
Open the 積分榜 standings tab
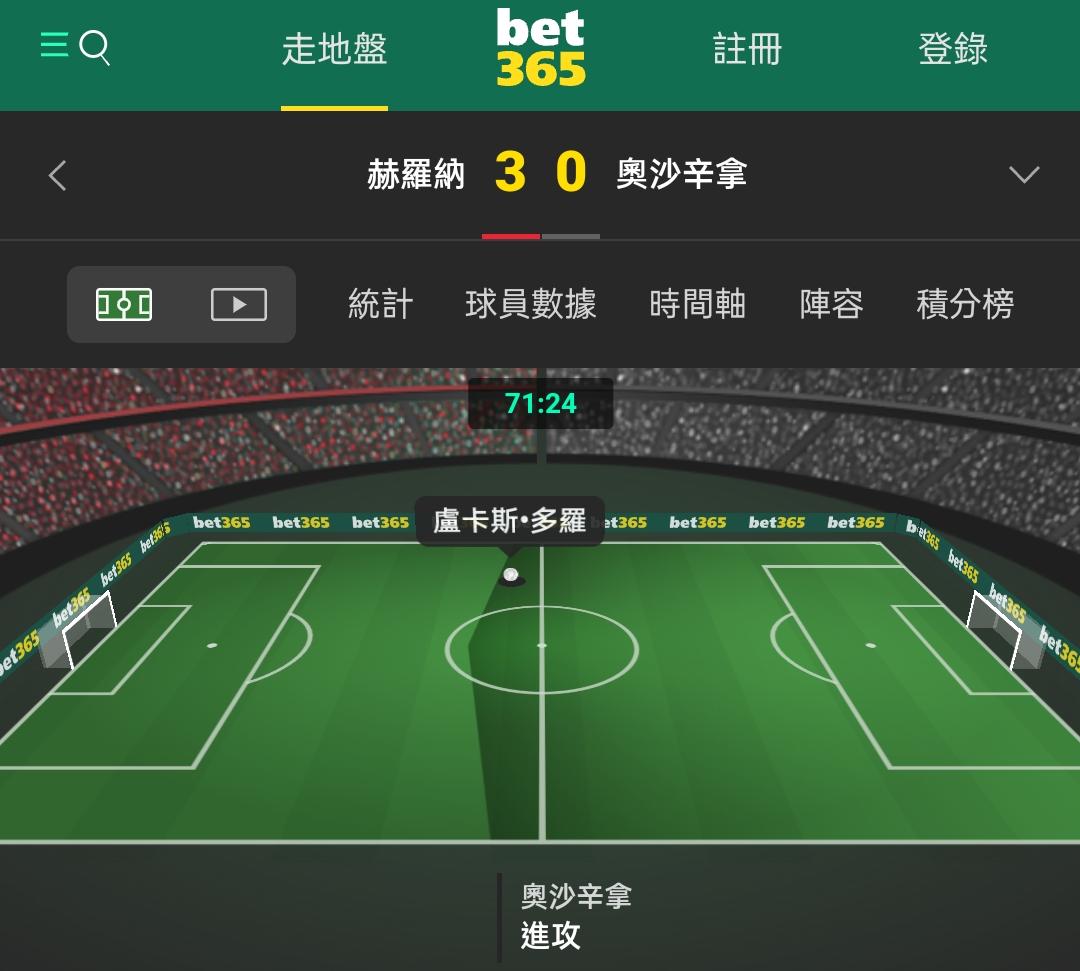pyautogui.click(x=964, y=304)
